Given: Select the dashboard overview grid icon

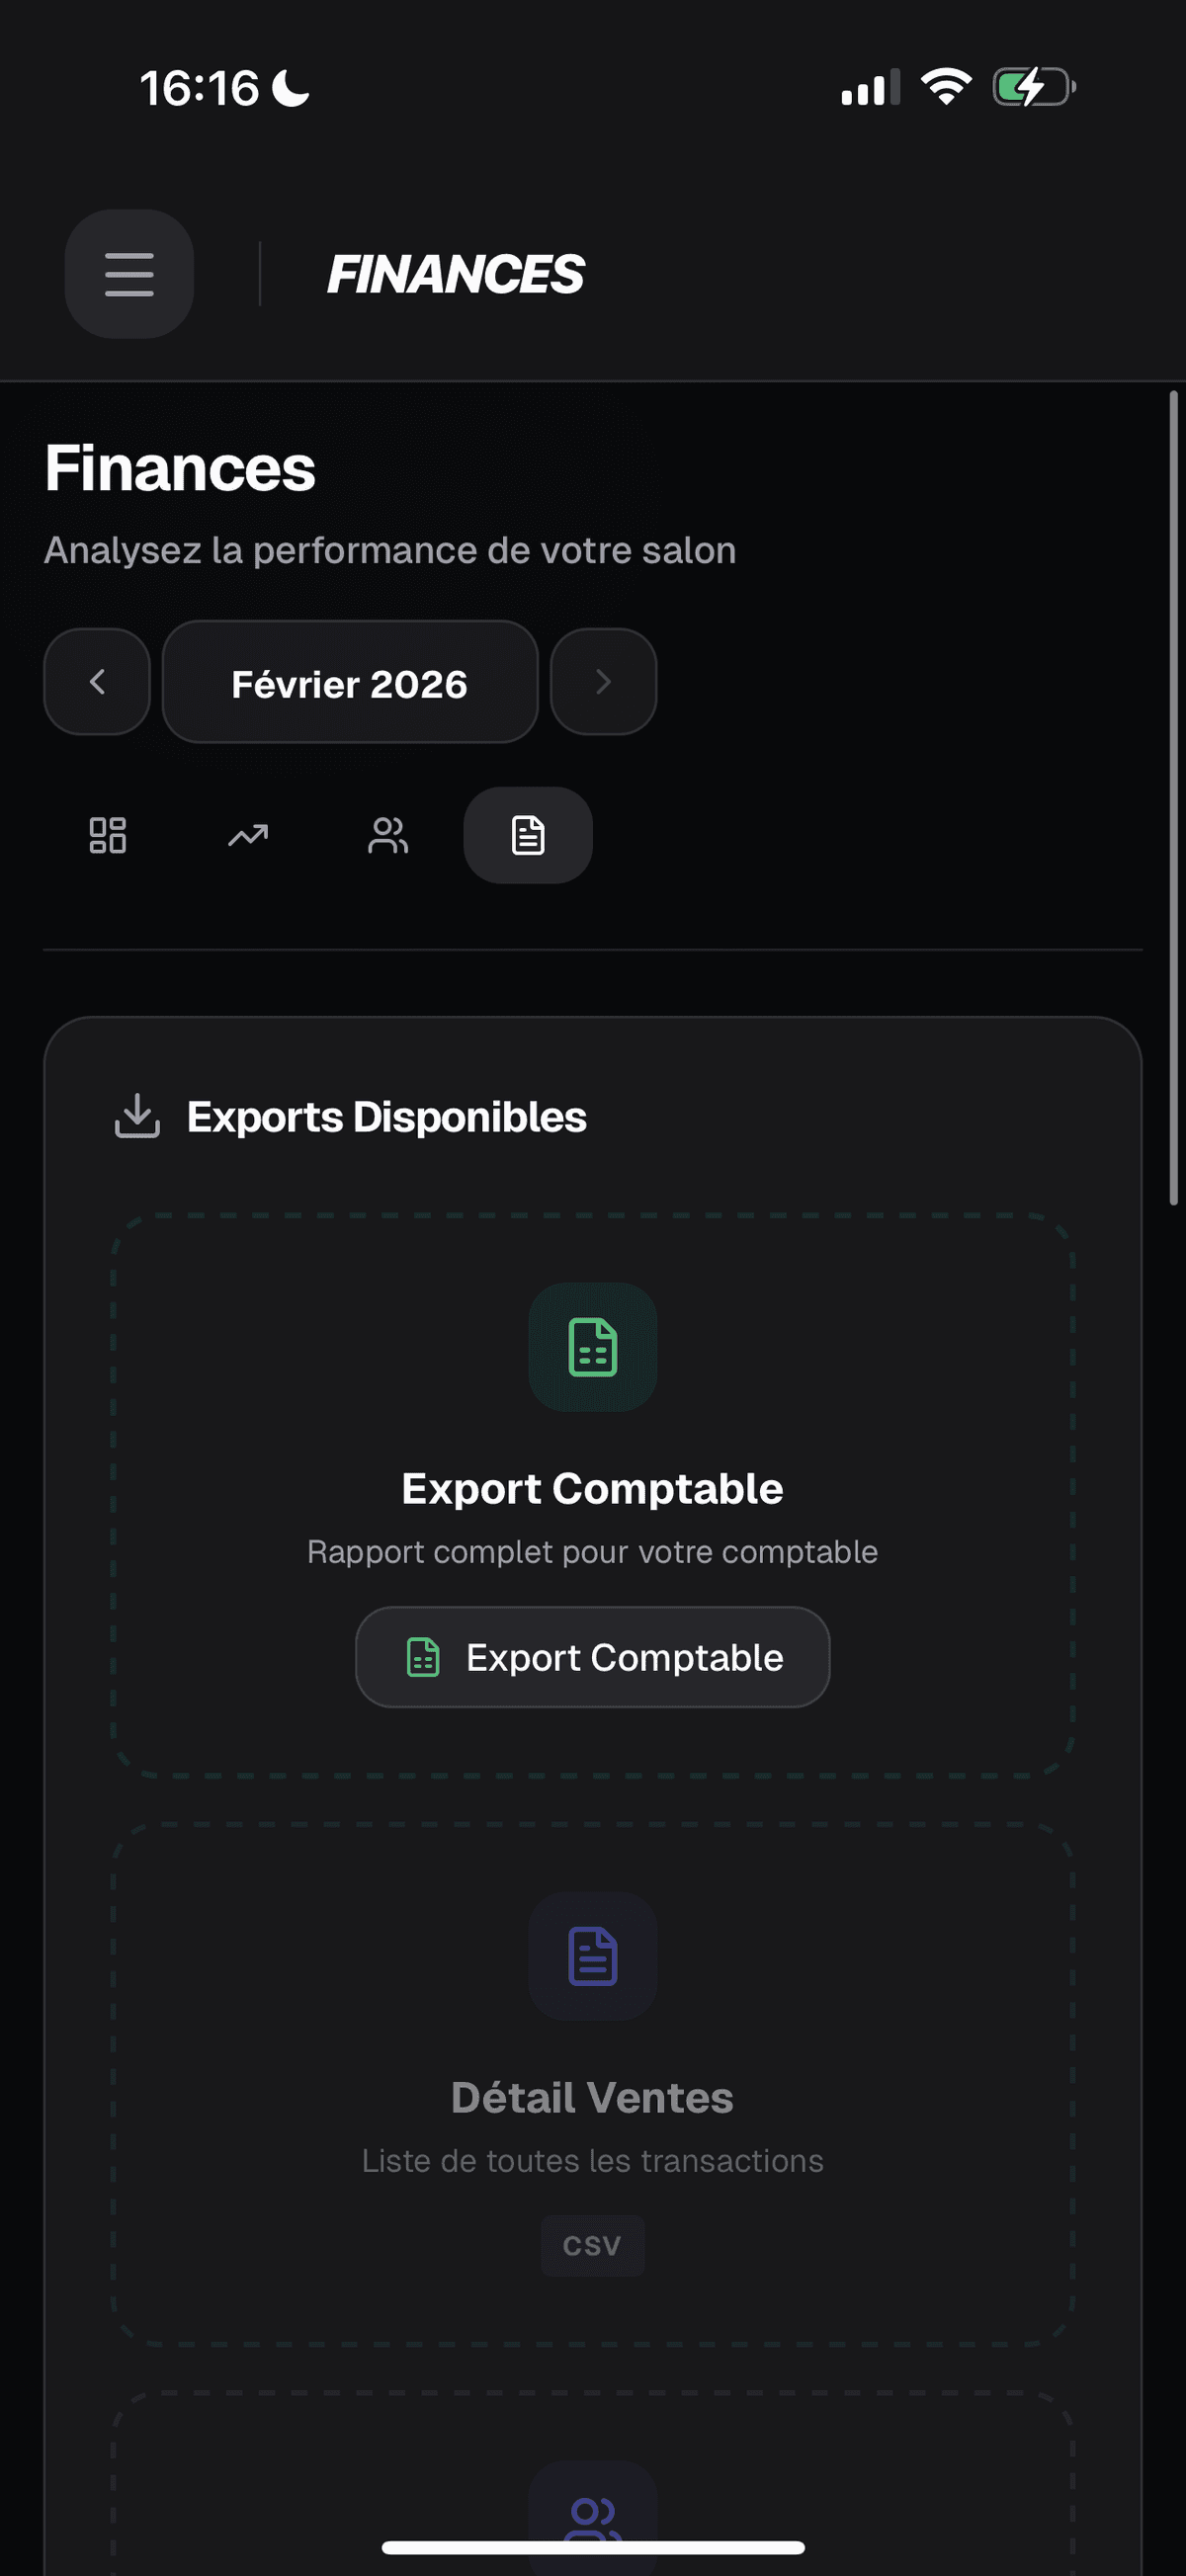Looking at the screenshot, I should pyautogui.click(x=108, y=835).
